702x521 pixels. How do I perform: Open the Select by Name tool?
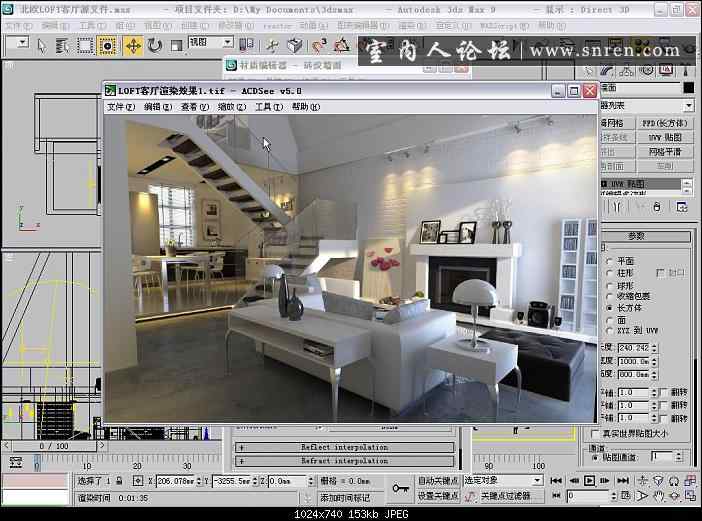(63, 46)
